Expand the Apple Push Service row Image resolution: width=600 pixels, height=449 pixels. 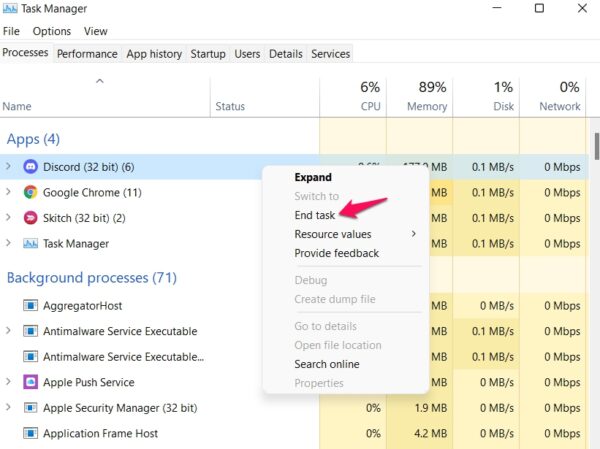[8, 382]
